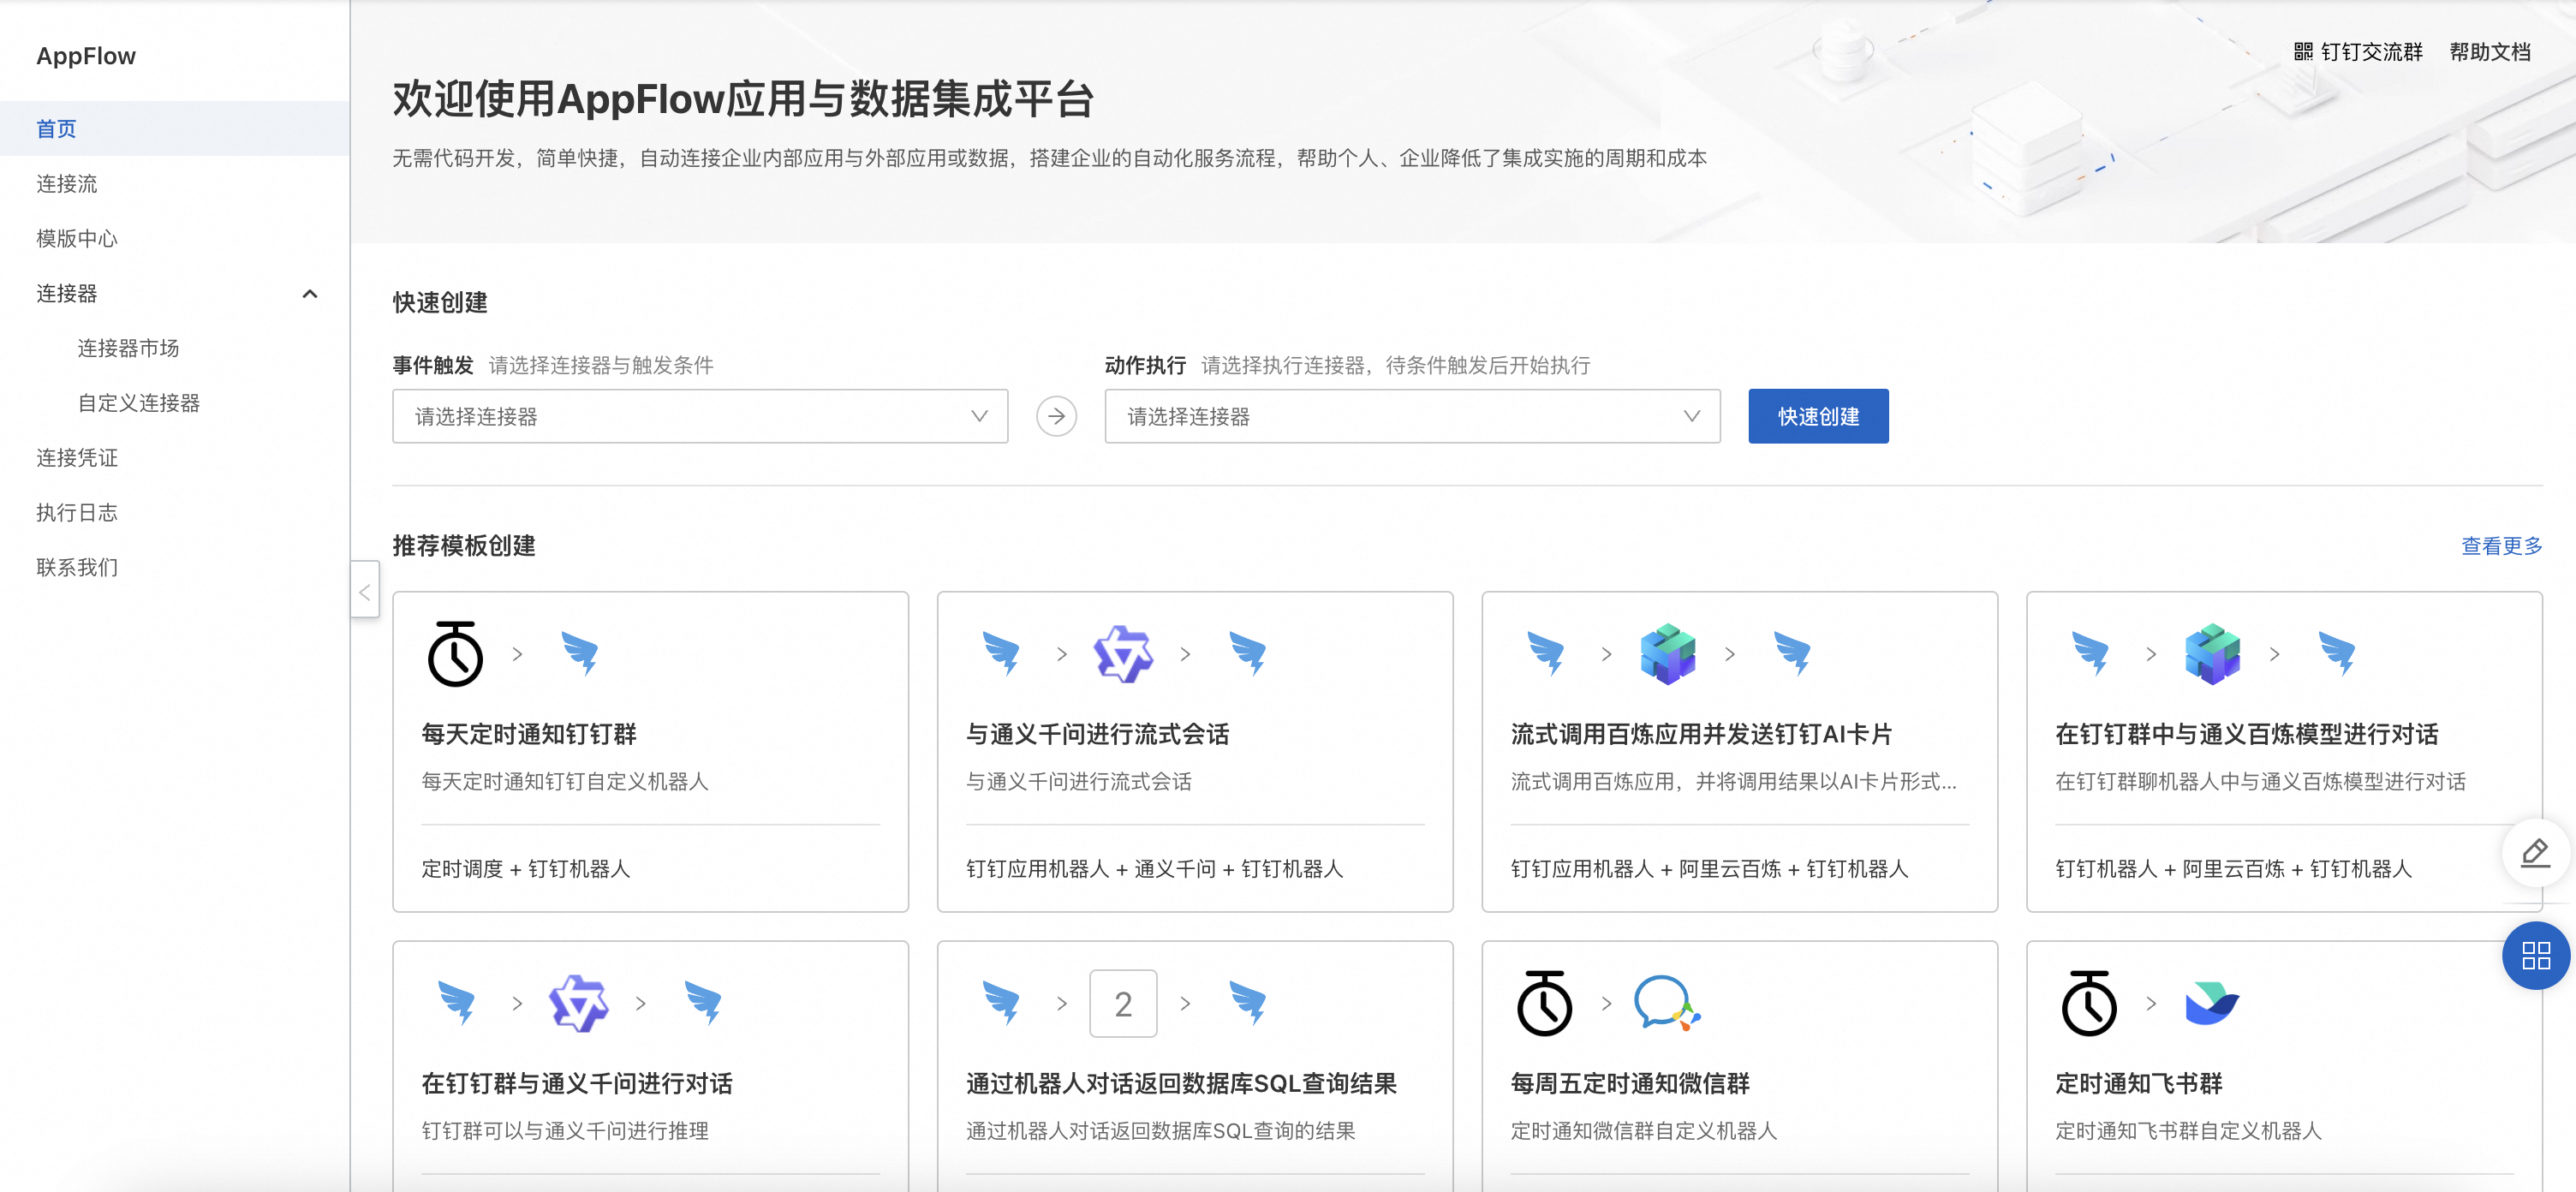Click the numbered step 2 icon in SQL query card
The width and height of the screenshot is (2576, 1192).
pyautogui.click(x=1123, y=1003)
